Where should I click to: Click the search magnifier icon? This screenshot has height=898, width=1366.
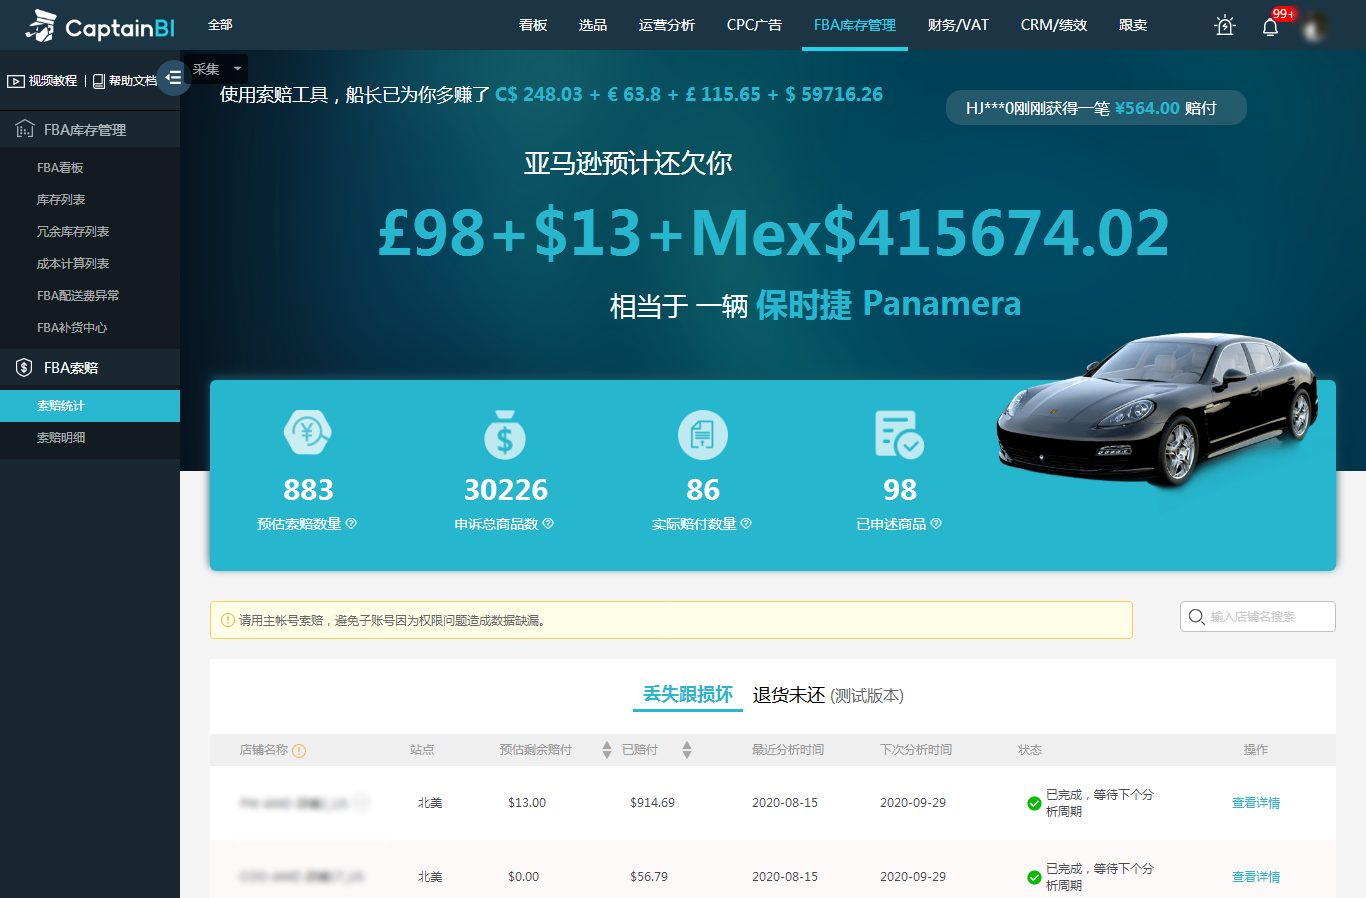(1196, 617)
